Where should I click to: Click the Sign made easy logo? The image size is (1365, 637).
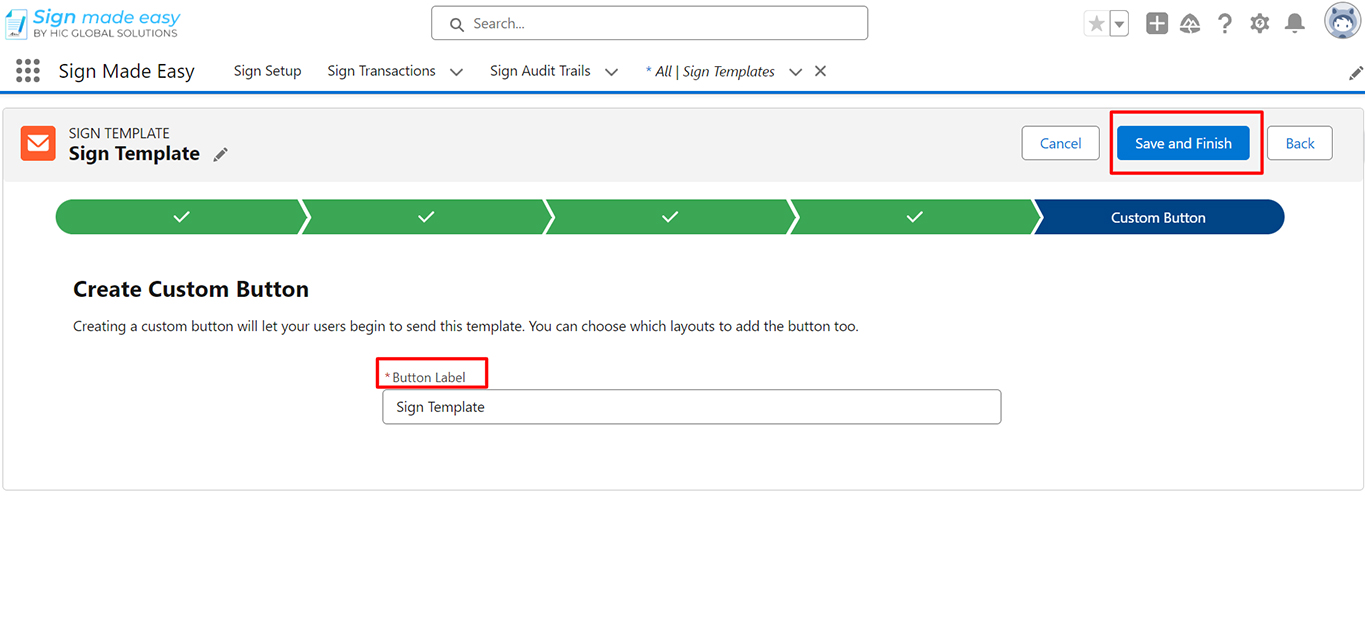(x=93, y=23)
